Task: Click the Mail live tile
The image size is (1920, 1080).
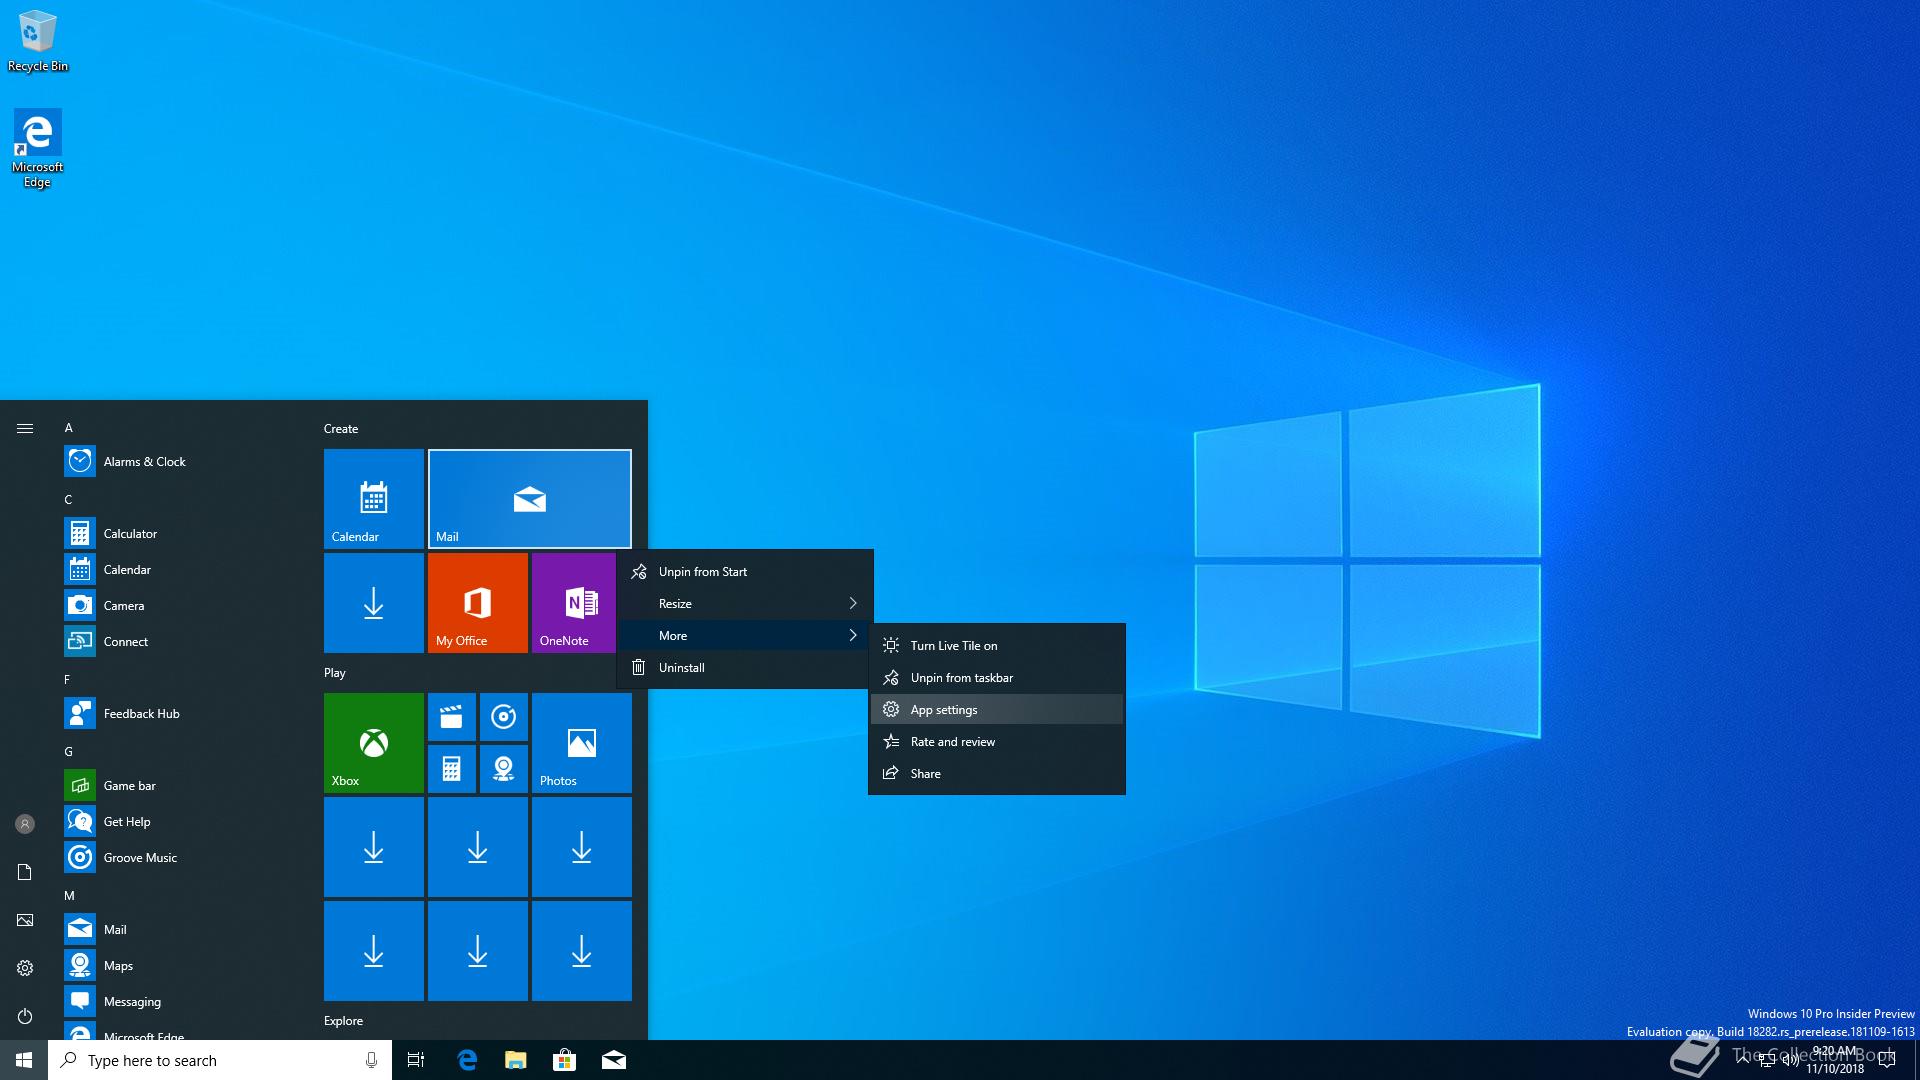Action: tap(530, 499)
